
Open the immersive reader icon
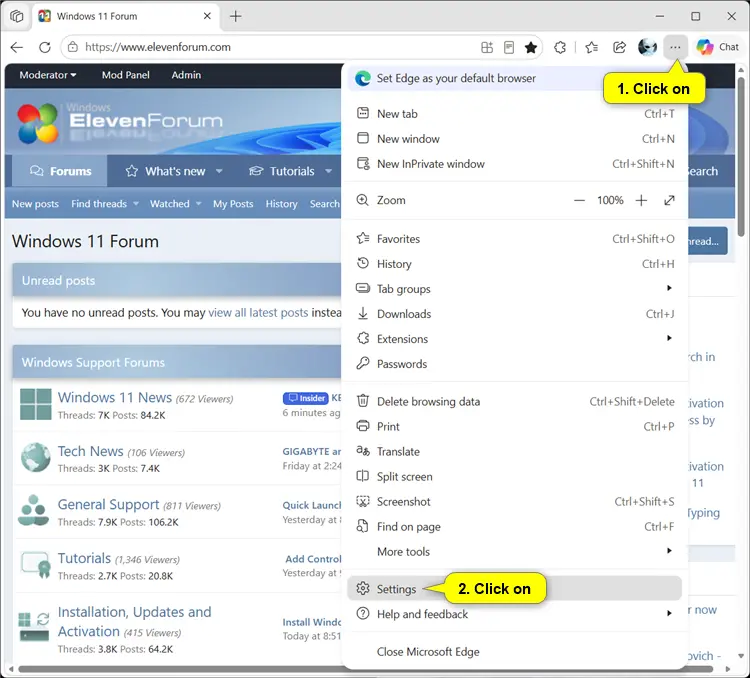509,47
